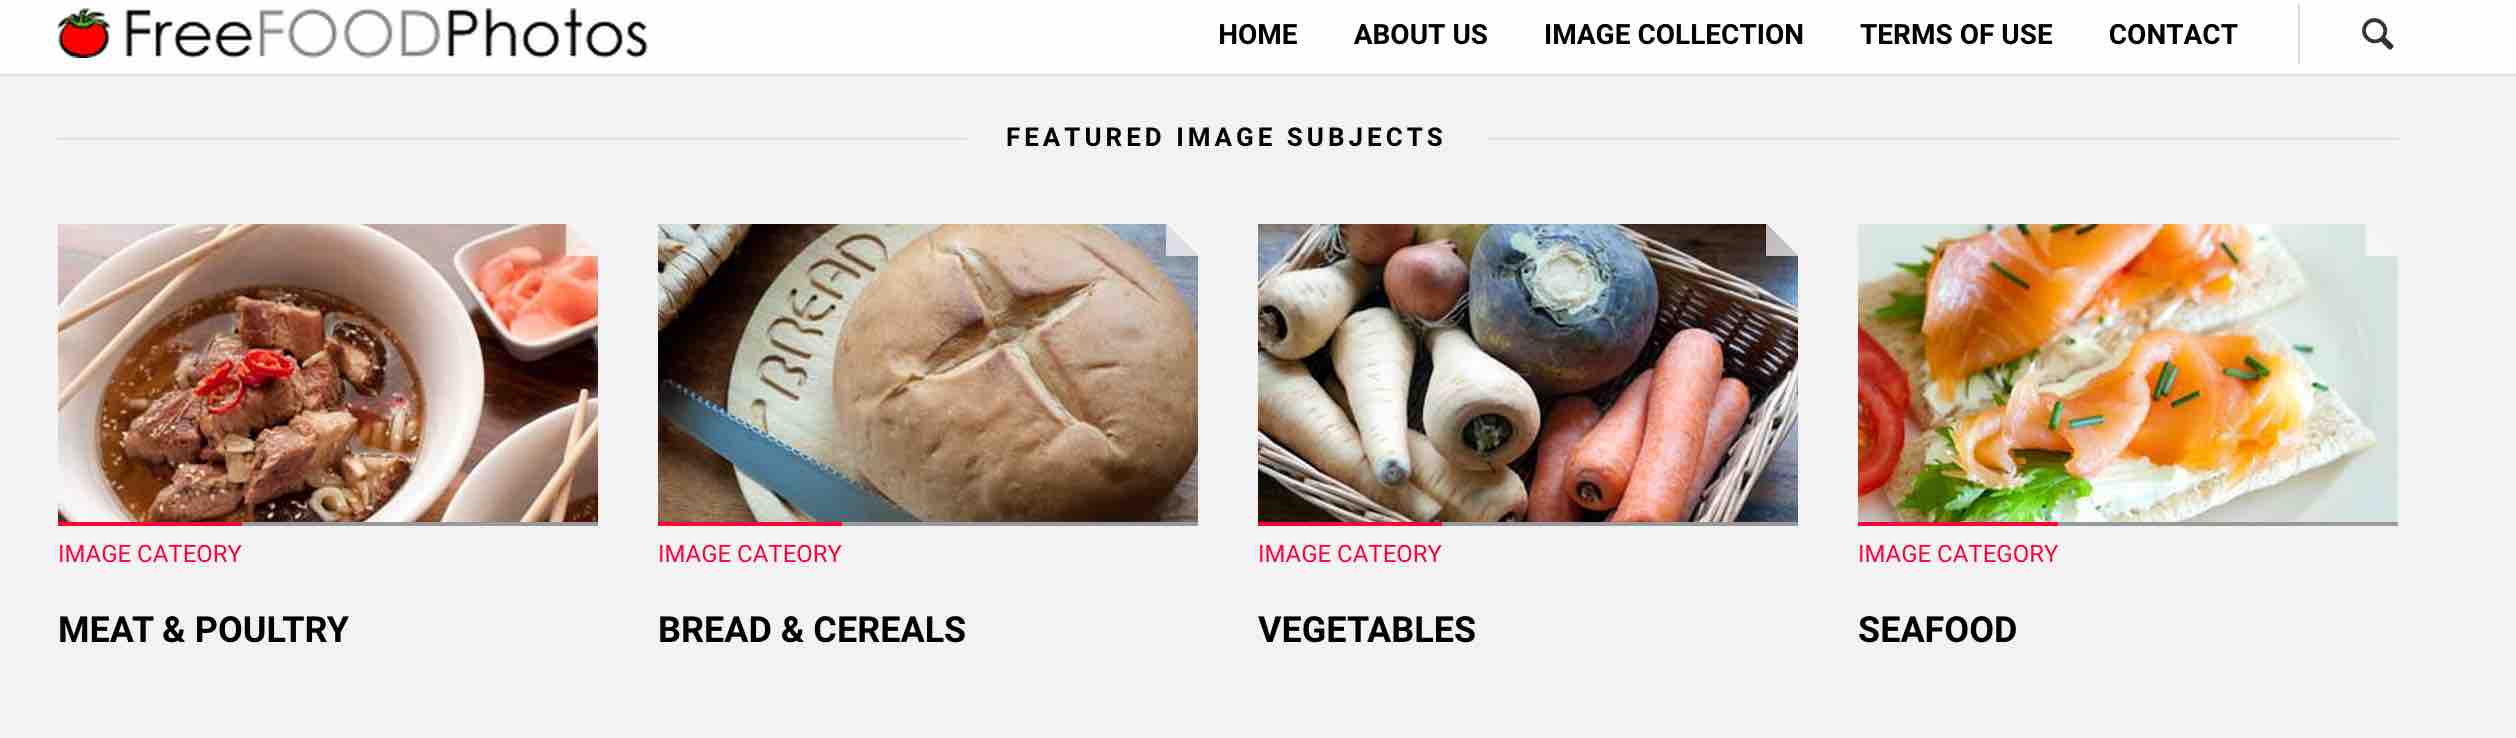Viewport: 2516px width, 738px height.
Task: Click Image Category label above Meat & Poultry
Action: click(x=150, y=554)
